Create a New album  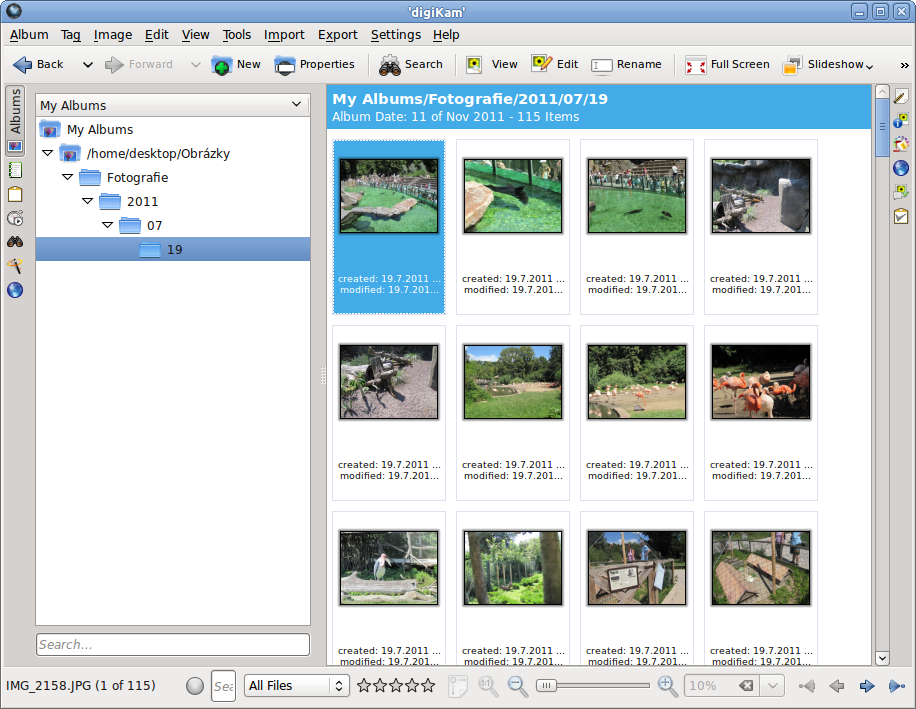pos(236,64)
